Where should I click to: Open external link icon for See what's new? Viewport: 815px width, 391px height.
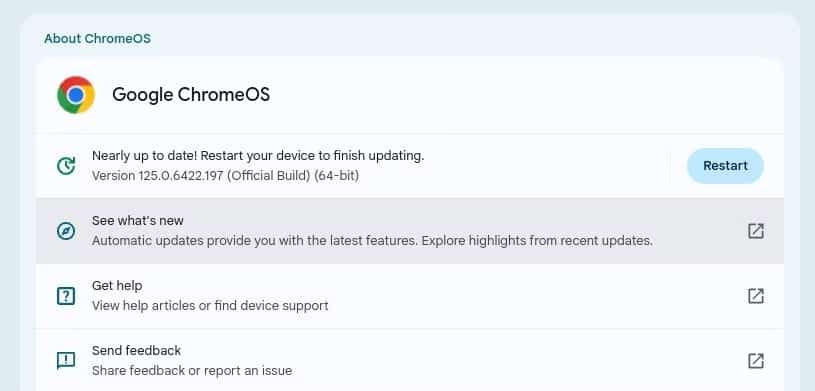756,231
